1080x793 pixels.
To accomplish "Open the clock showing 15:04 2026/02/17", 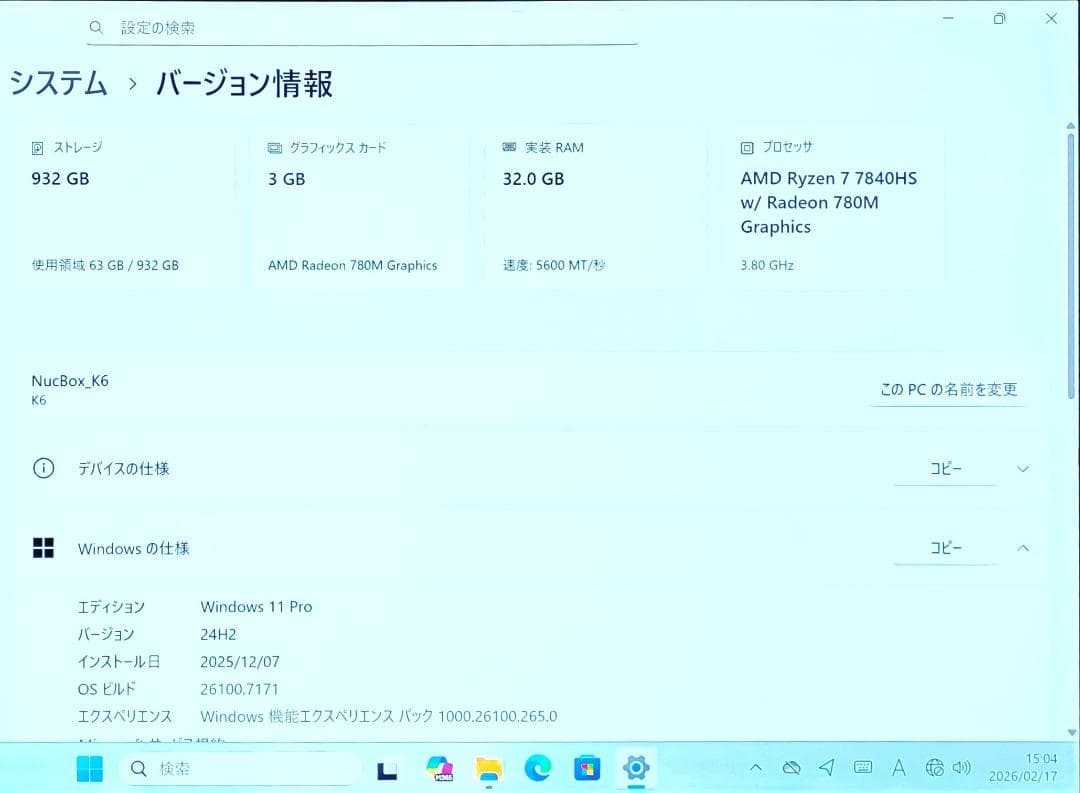I will click(x=1023, y=768).
